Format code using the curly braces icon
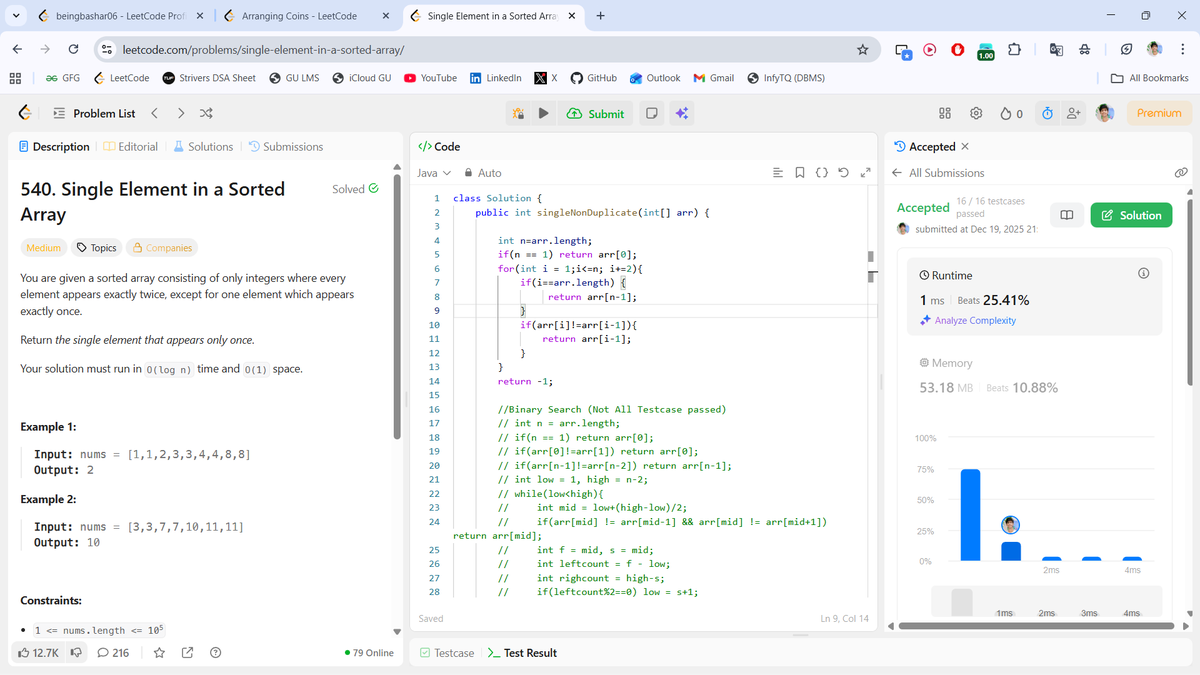Screen dimensions: 1200x675 [820, 172]
